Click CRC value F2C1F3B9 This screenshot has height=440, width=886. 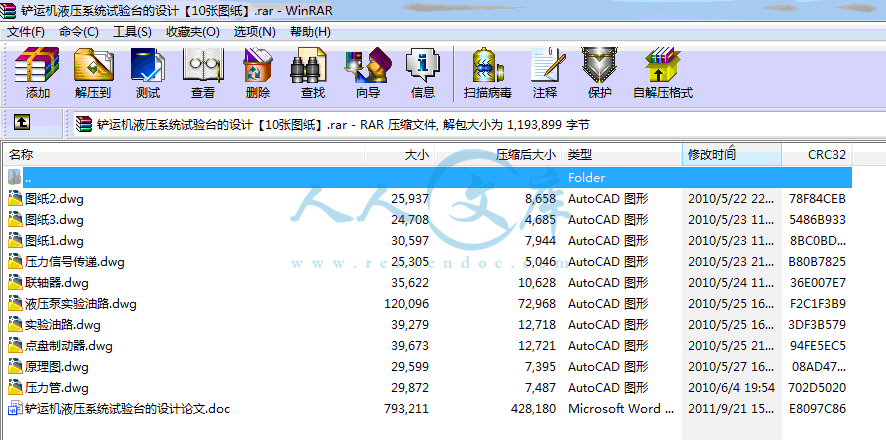pyautogui.click(x=818, y=304)
